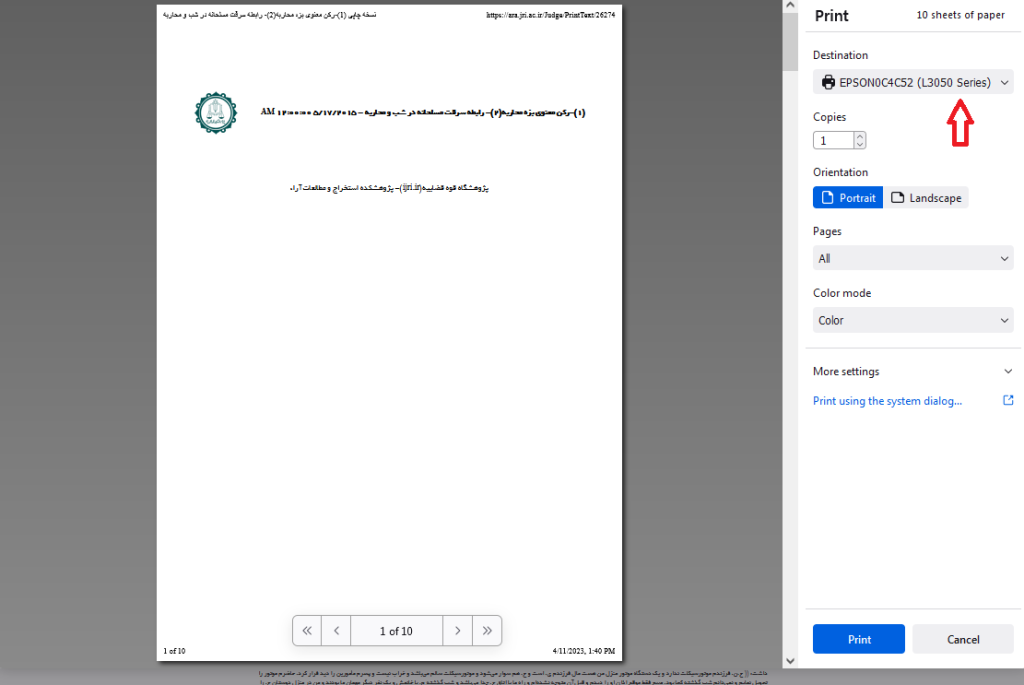Click the blue Print button

click(859, 639)
